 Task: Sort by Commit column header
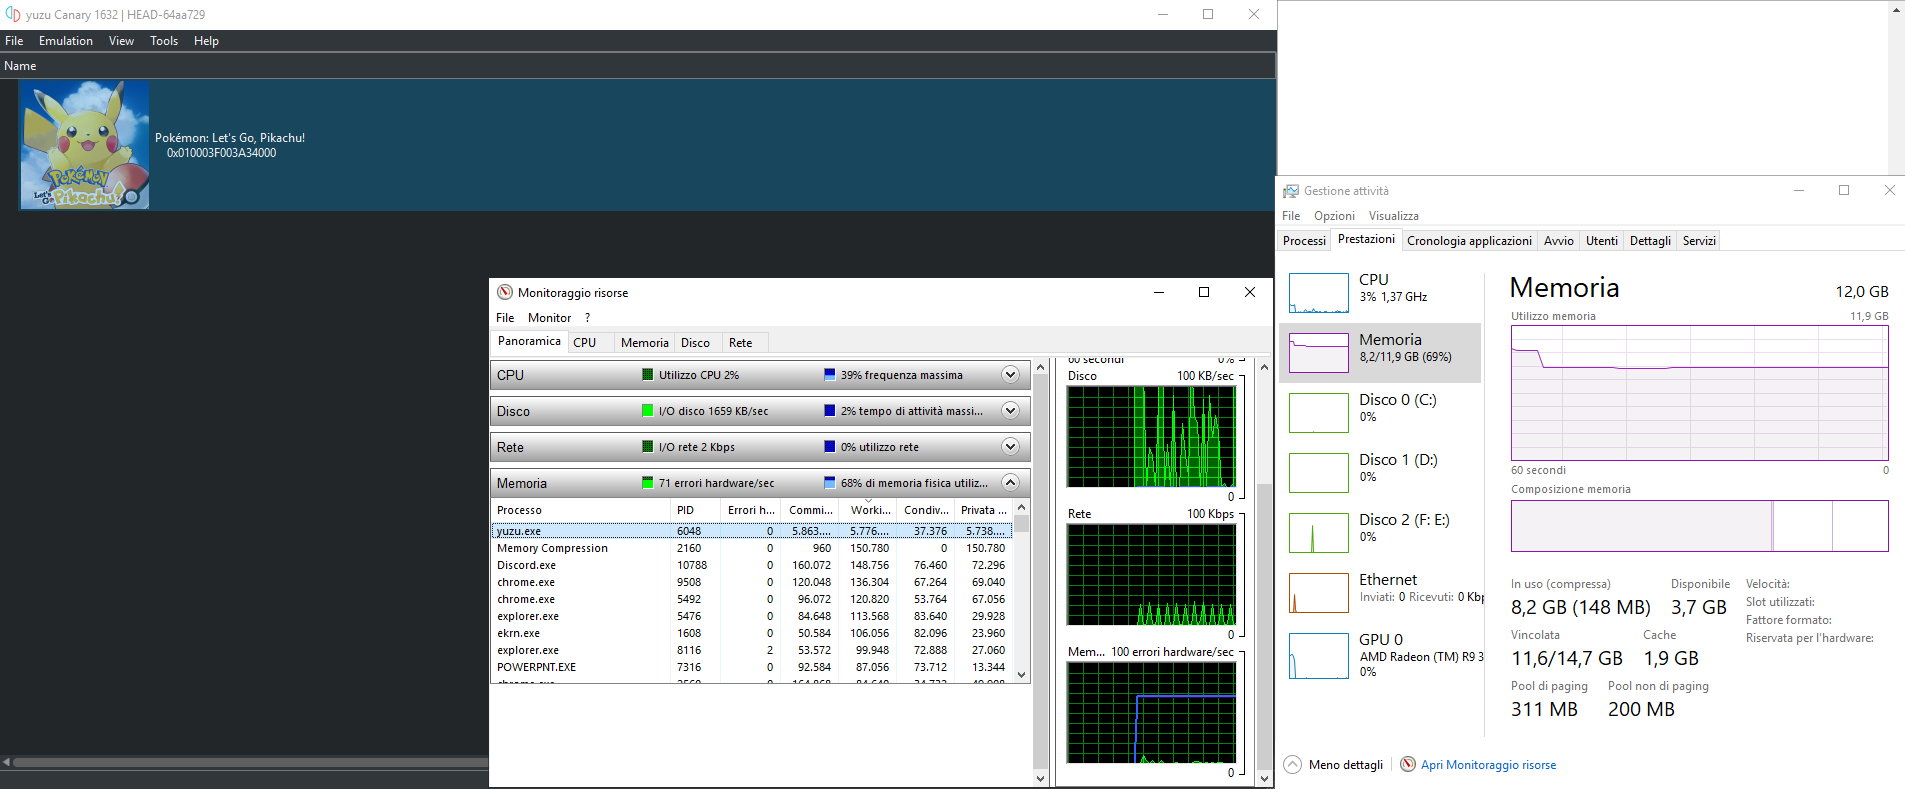[810, 510]
